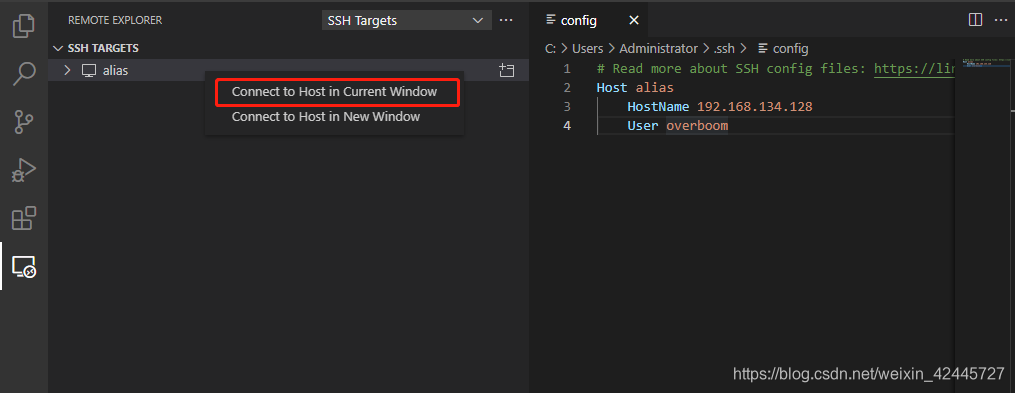The width and height of the screenshot is (1015, 393).
Task: Click Users in the breadcrumb path
Action: 587,49
